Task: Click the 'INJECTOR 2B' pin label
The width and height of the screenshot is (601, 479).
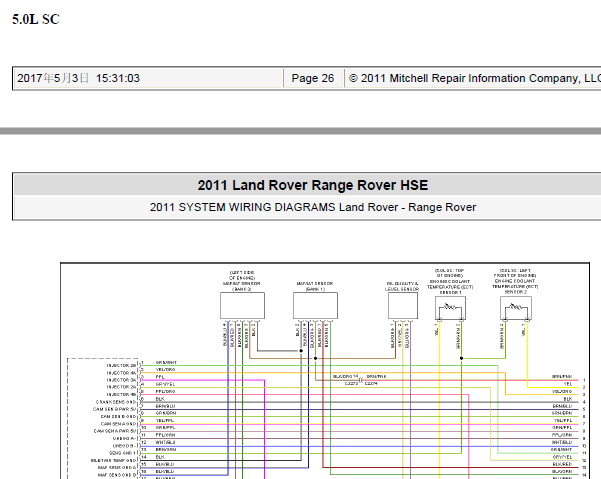Action: (x=121, y=366)
